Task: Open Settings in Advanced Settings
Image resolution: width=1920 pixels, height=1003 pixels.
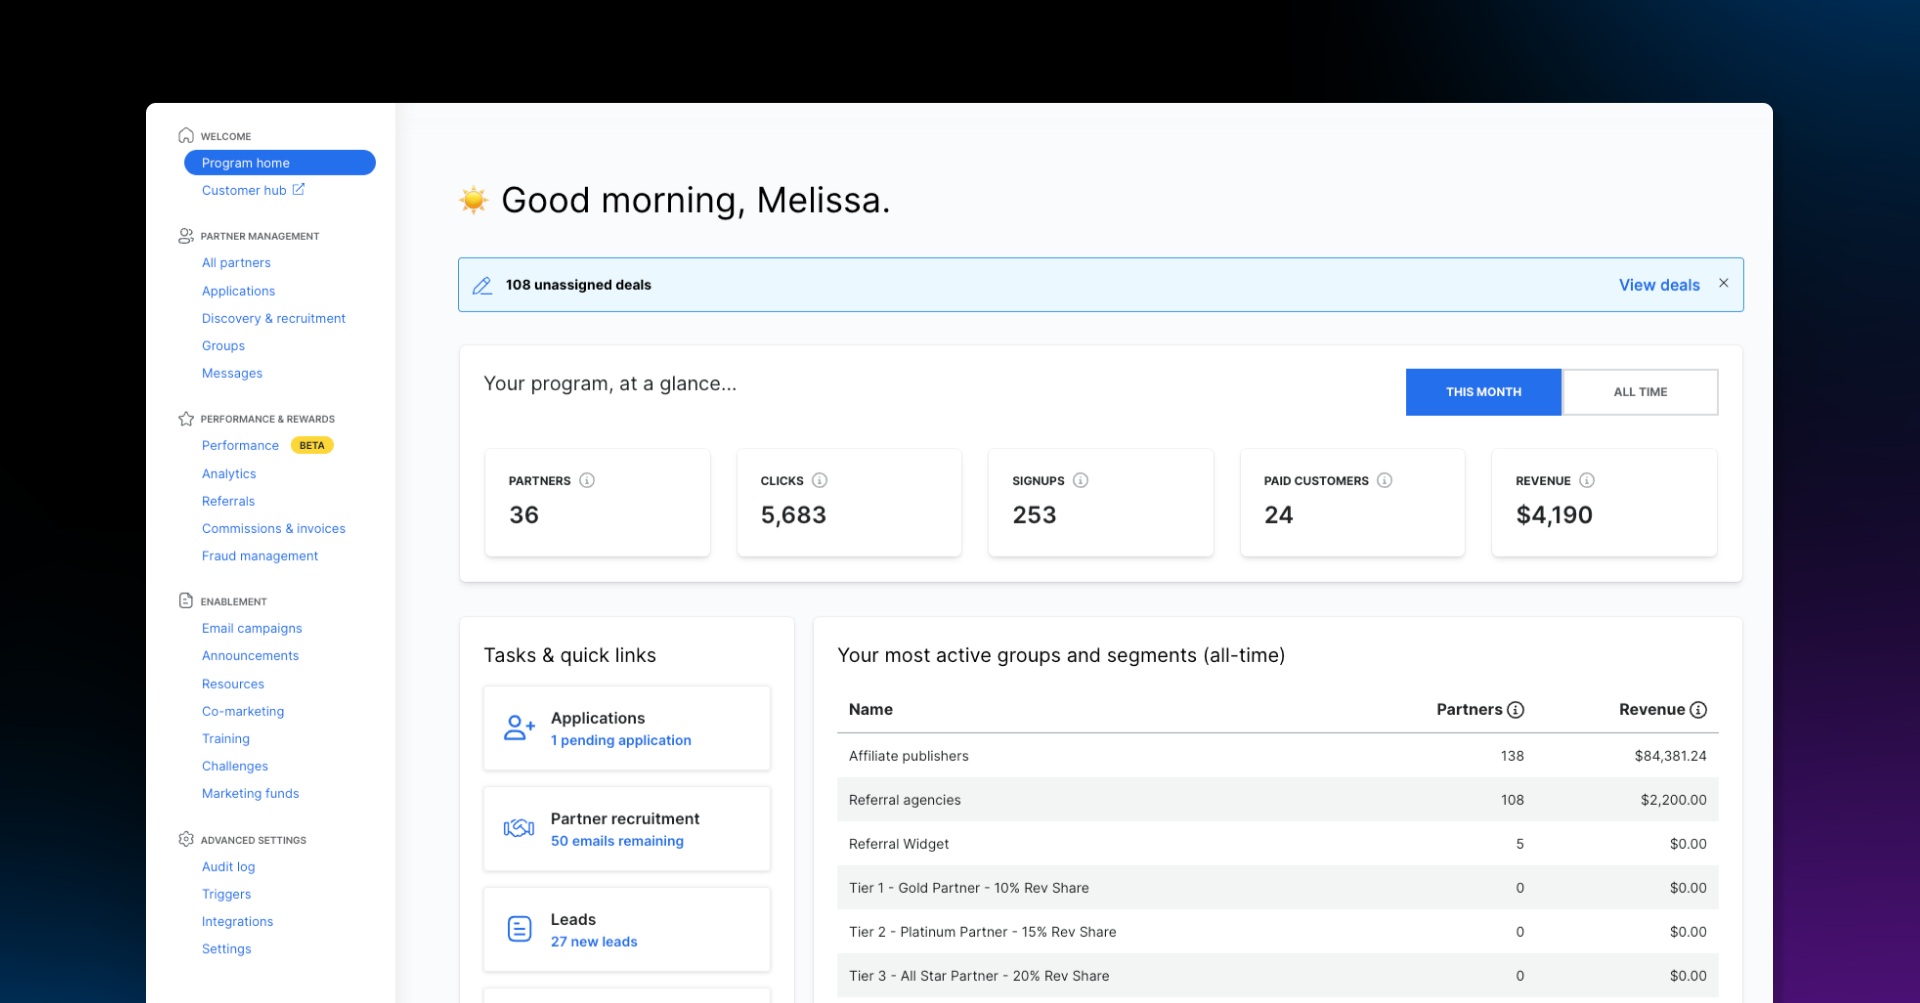Action: point(226,949)
